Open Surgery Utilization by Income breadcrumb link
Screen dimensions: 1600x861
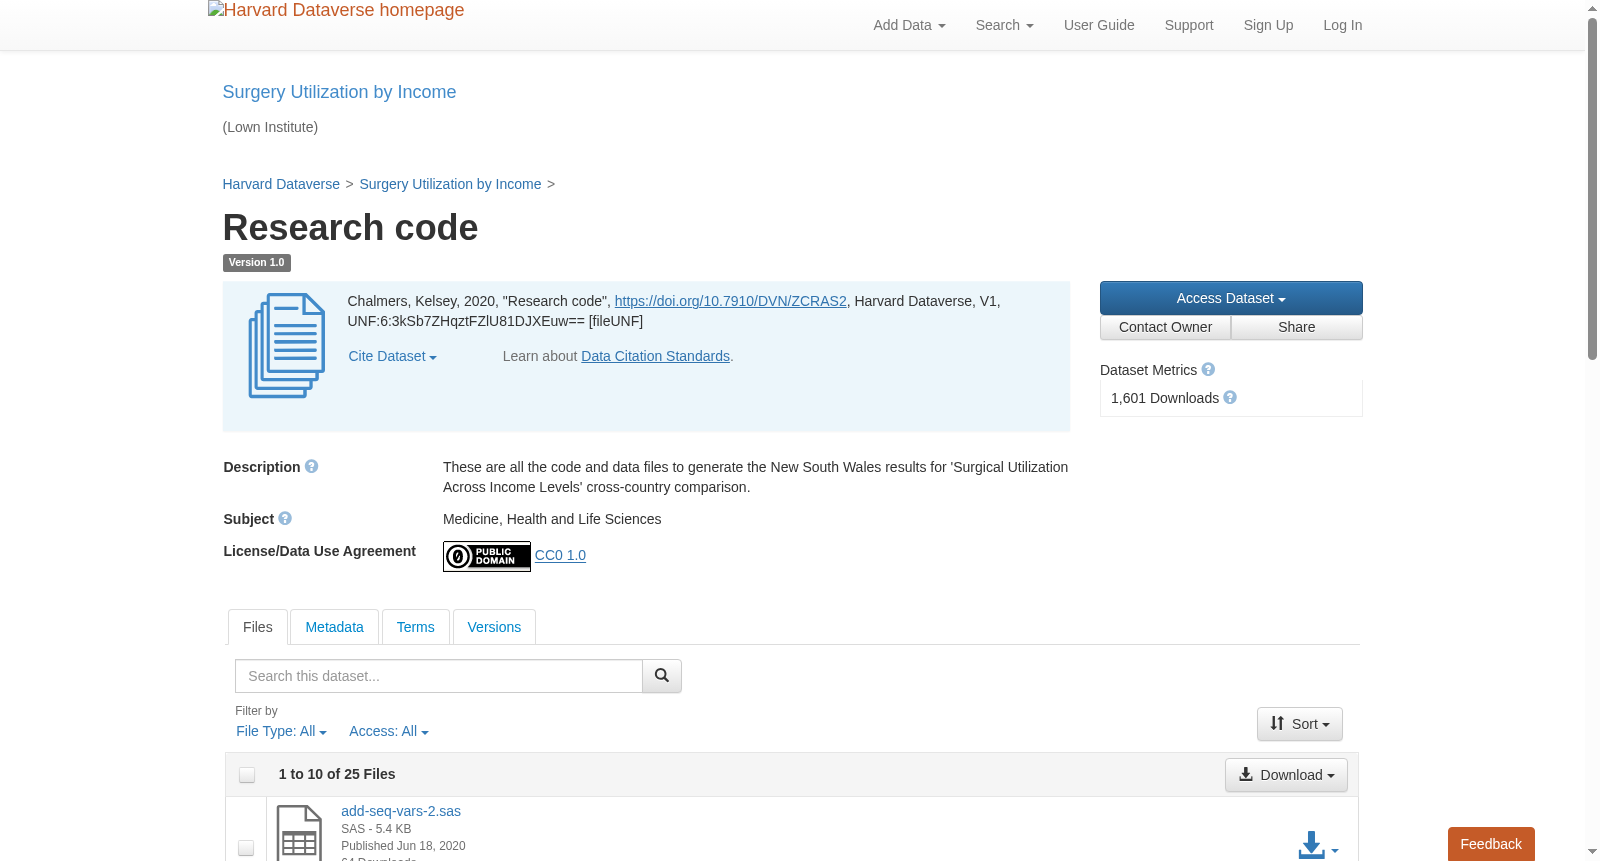450,184
